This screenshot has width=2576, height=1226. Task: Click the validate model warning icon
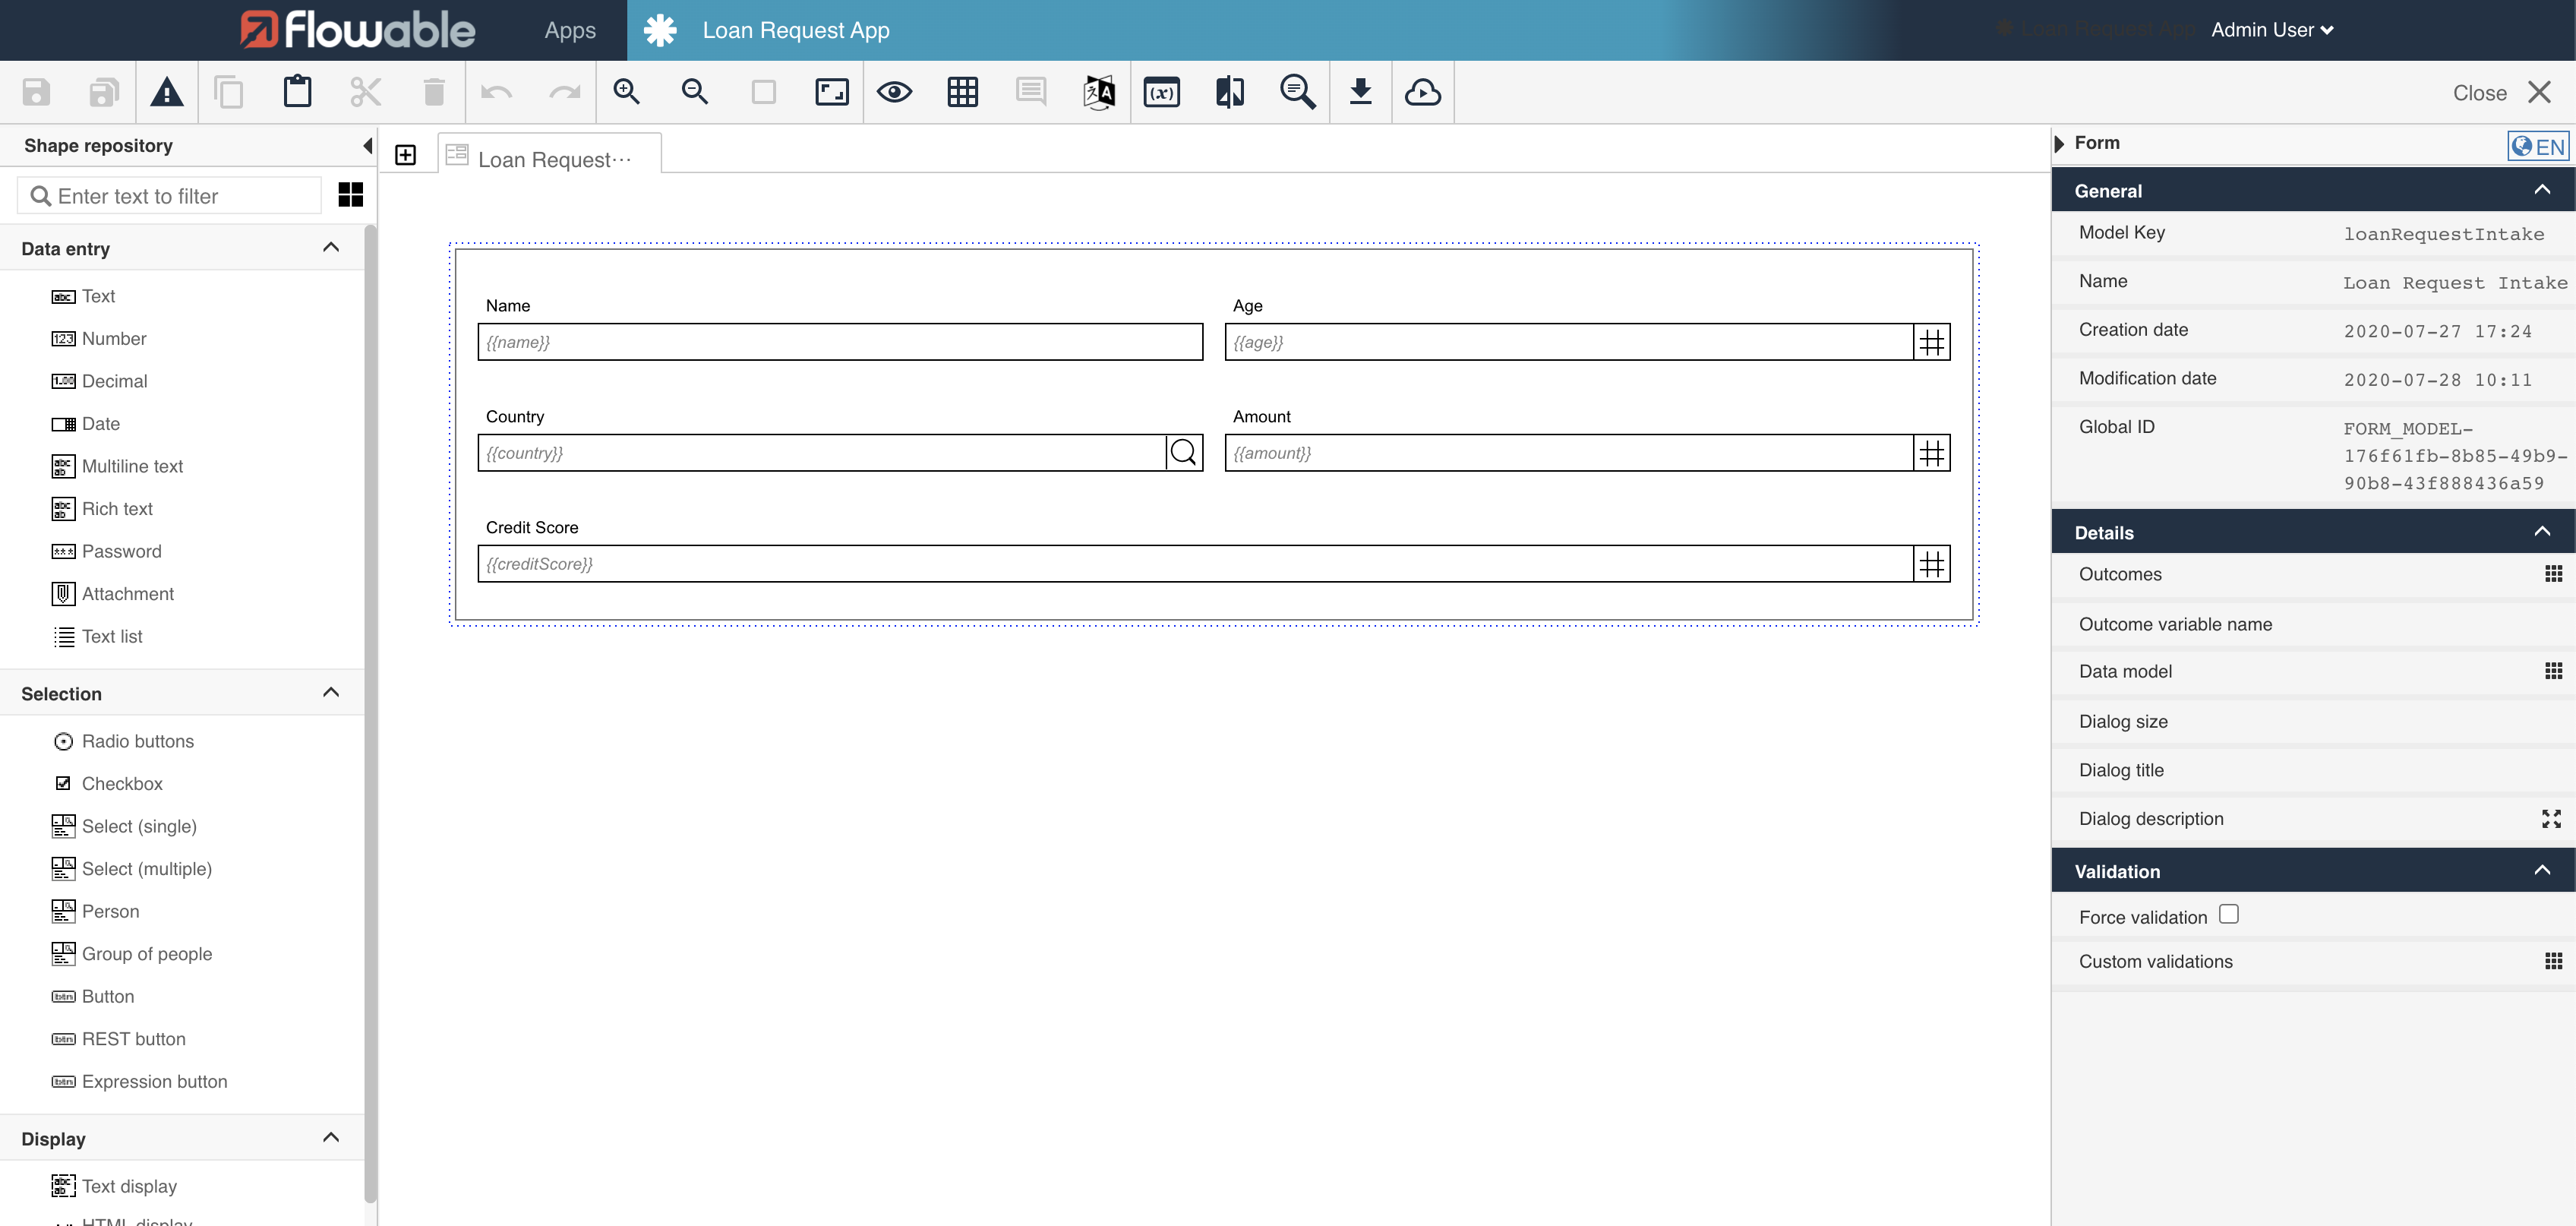167,91
